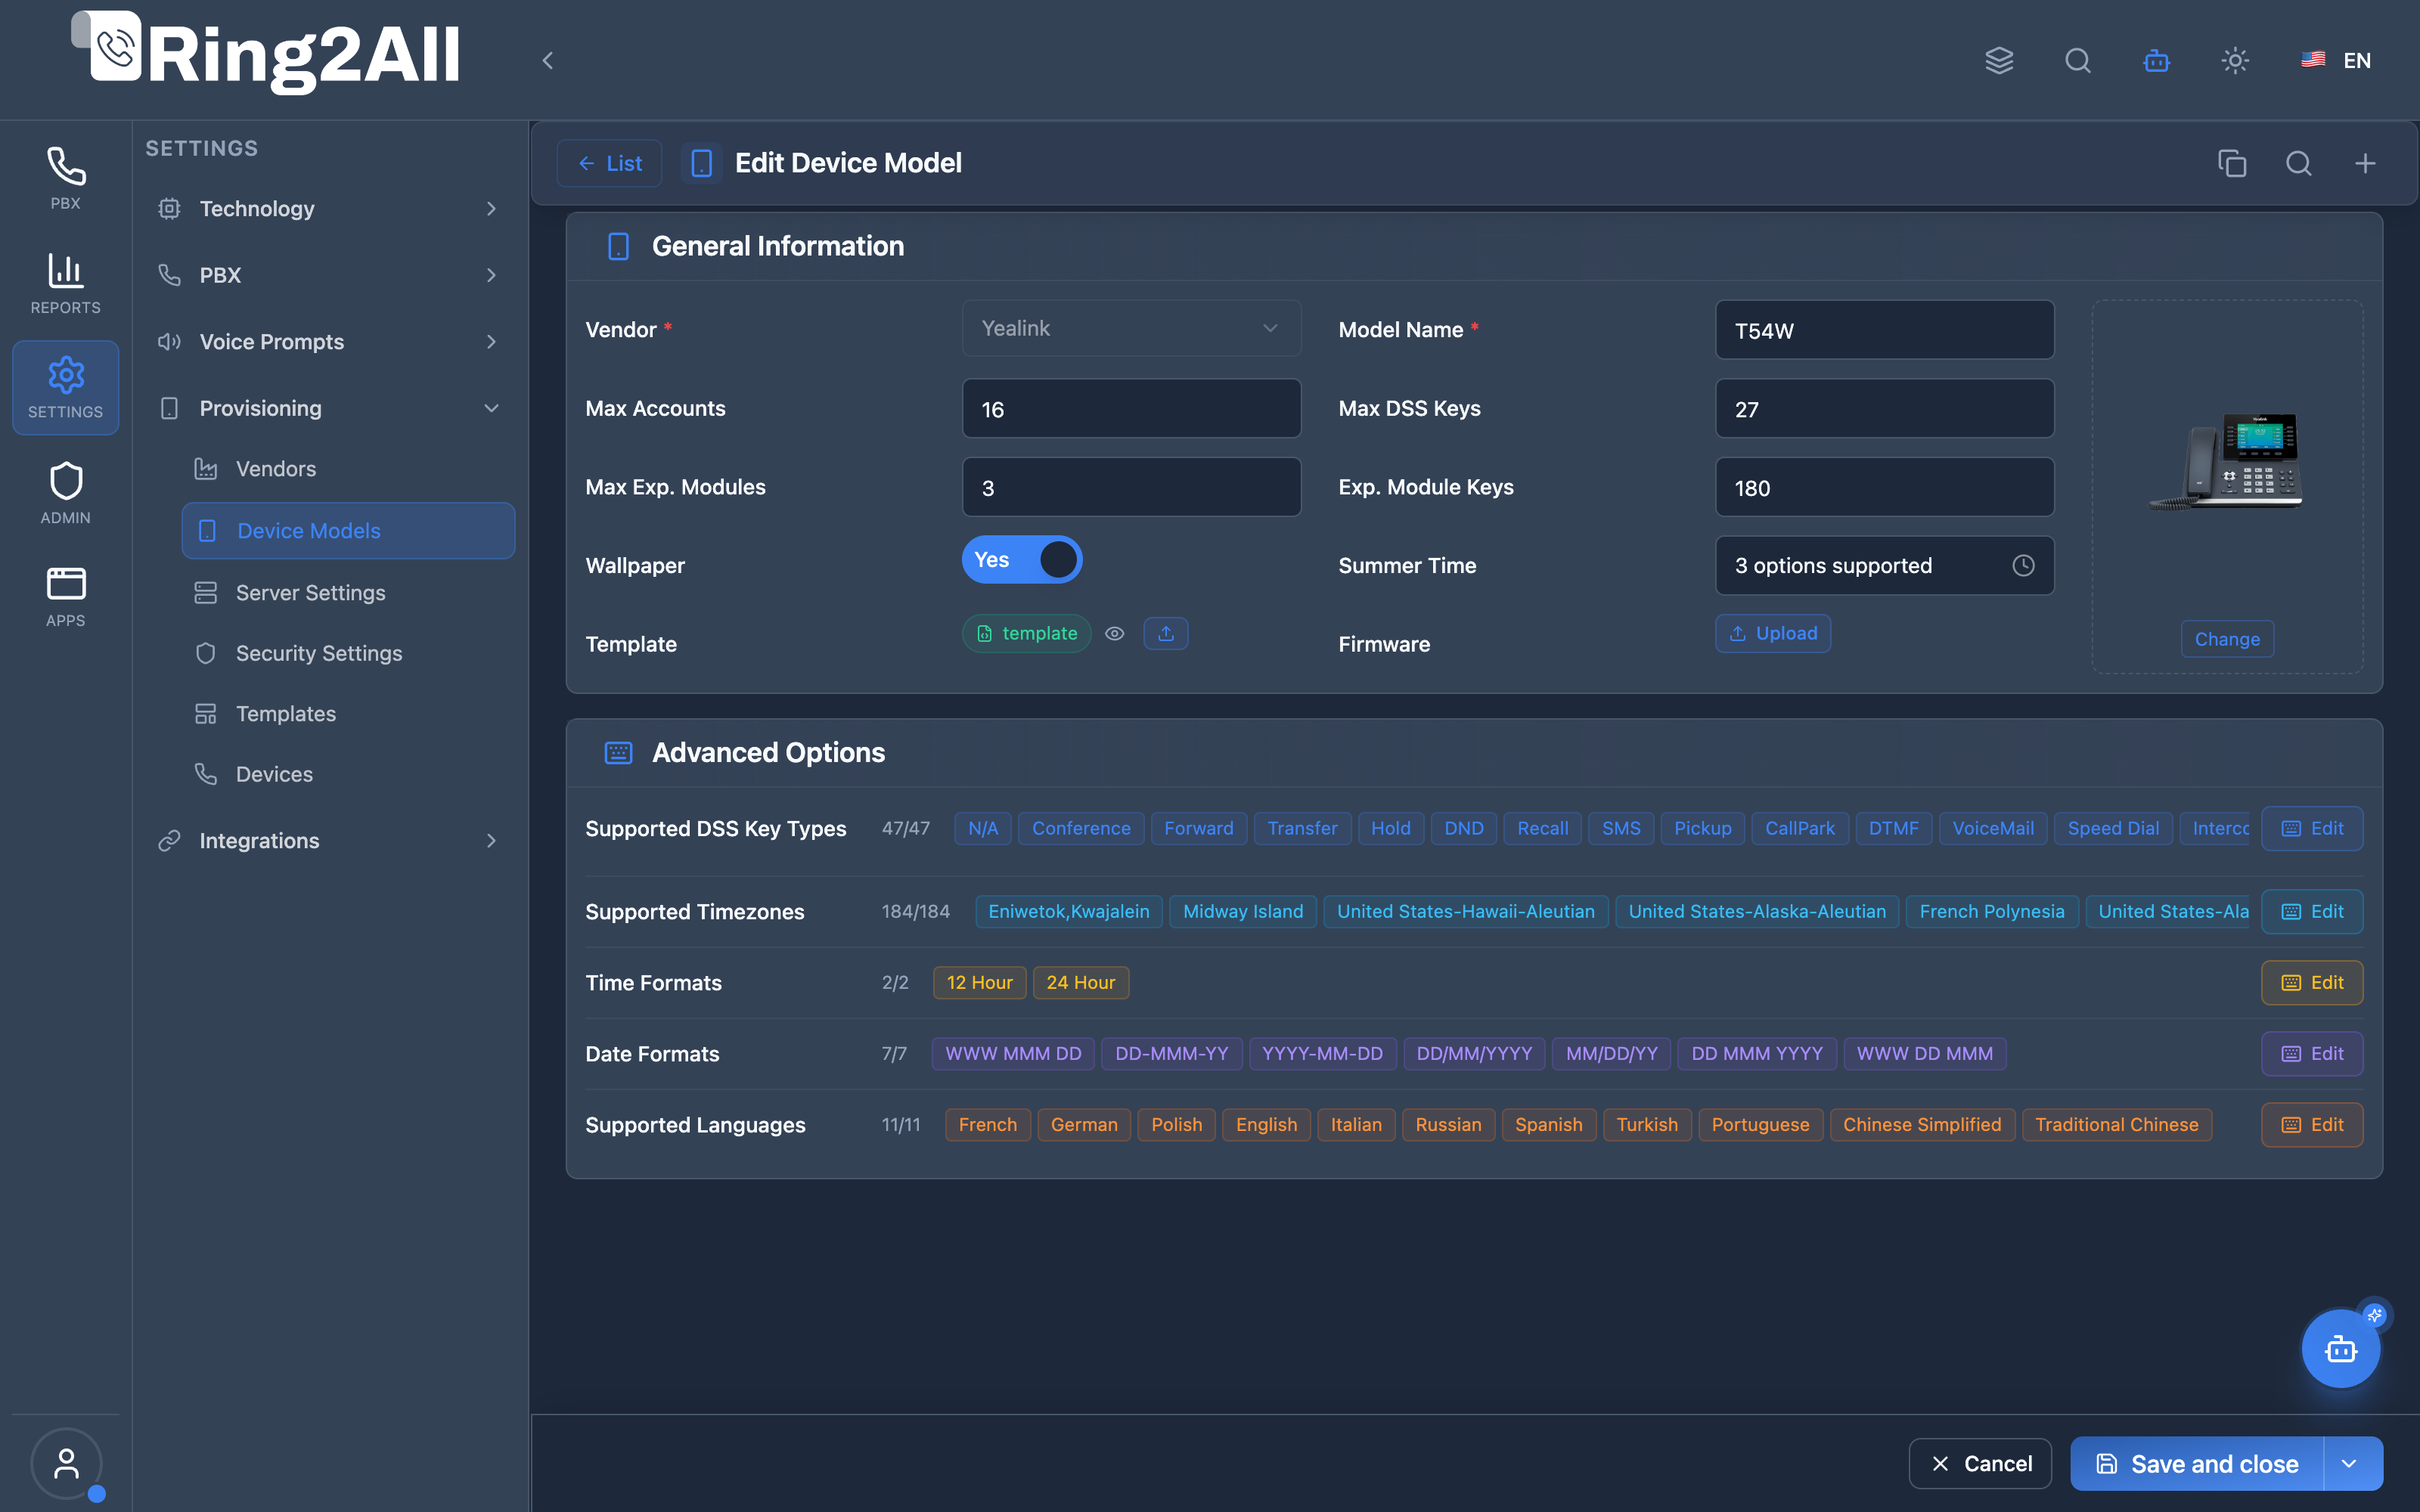Click the green template file tag
2420x1512 pixels.
tap(1027, 633)
